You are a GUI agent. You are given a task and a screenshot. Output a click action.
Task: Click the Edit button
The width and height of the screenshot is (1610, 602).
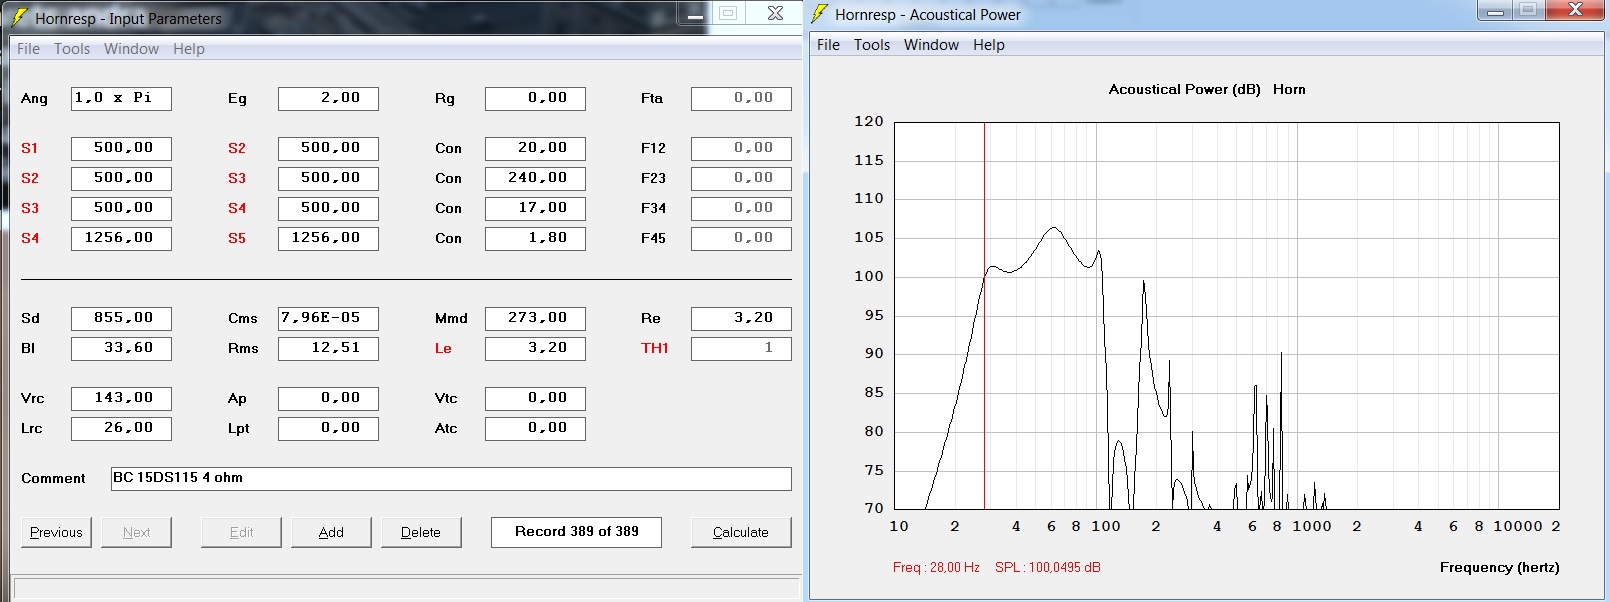[241, 532]
